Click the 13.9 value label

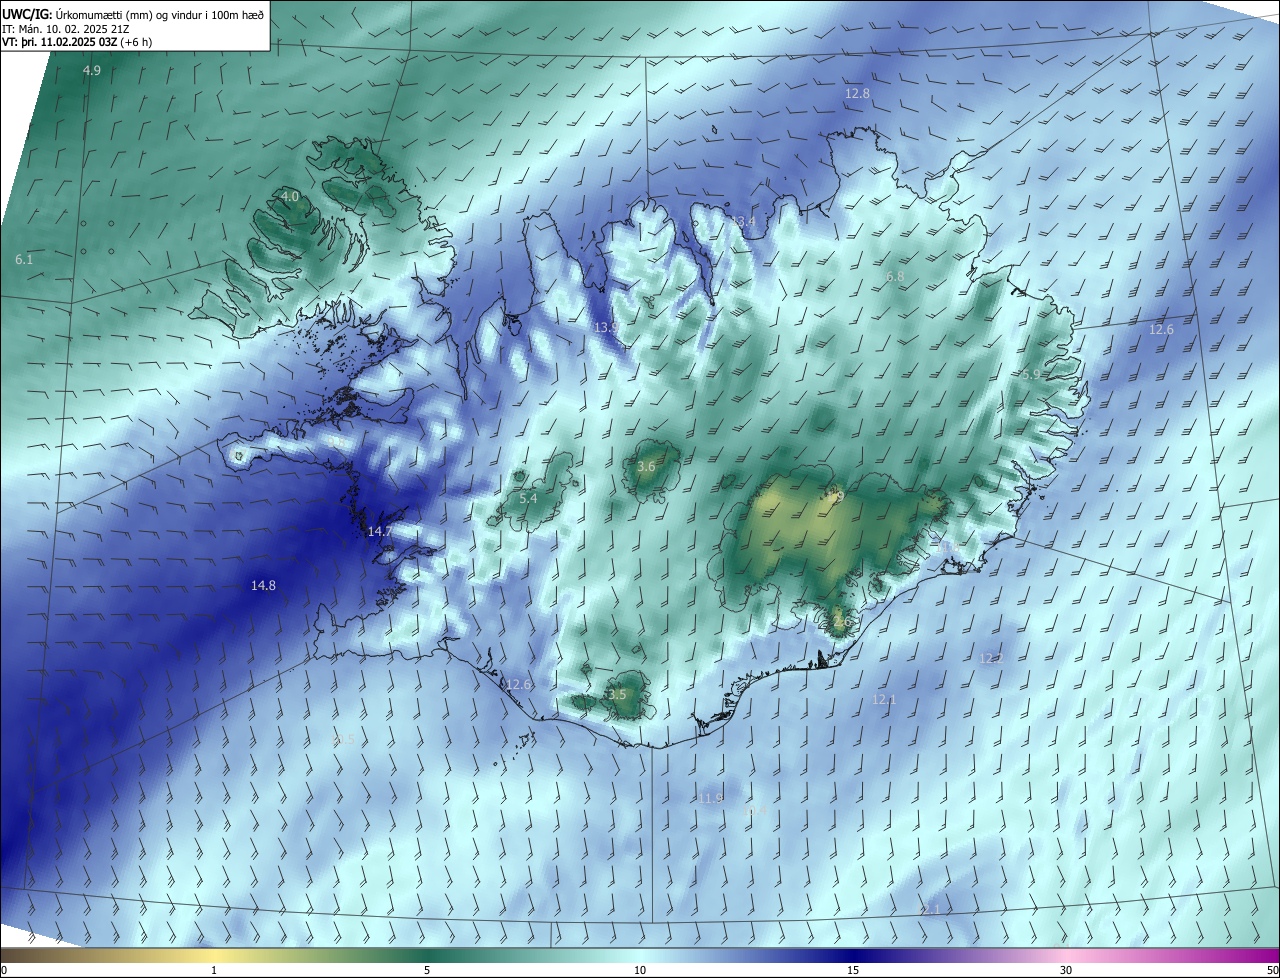tap(605, 327)
